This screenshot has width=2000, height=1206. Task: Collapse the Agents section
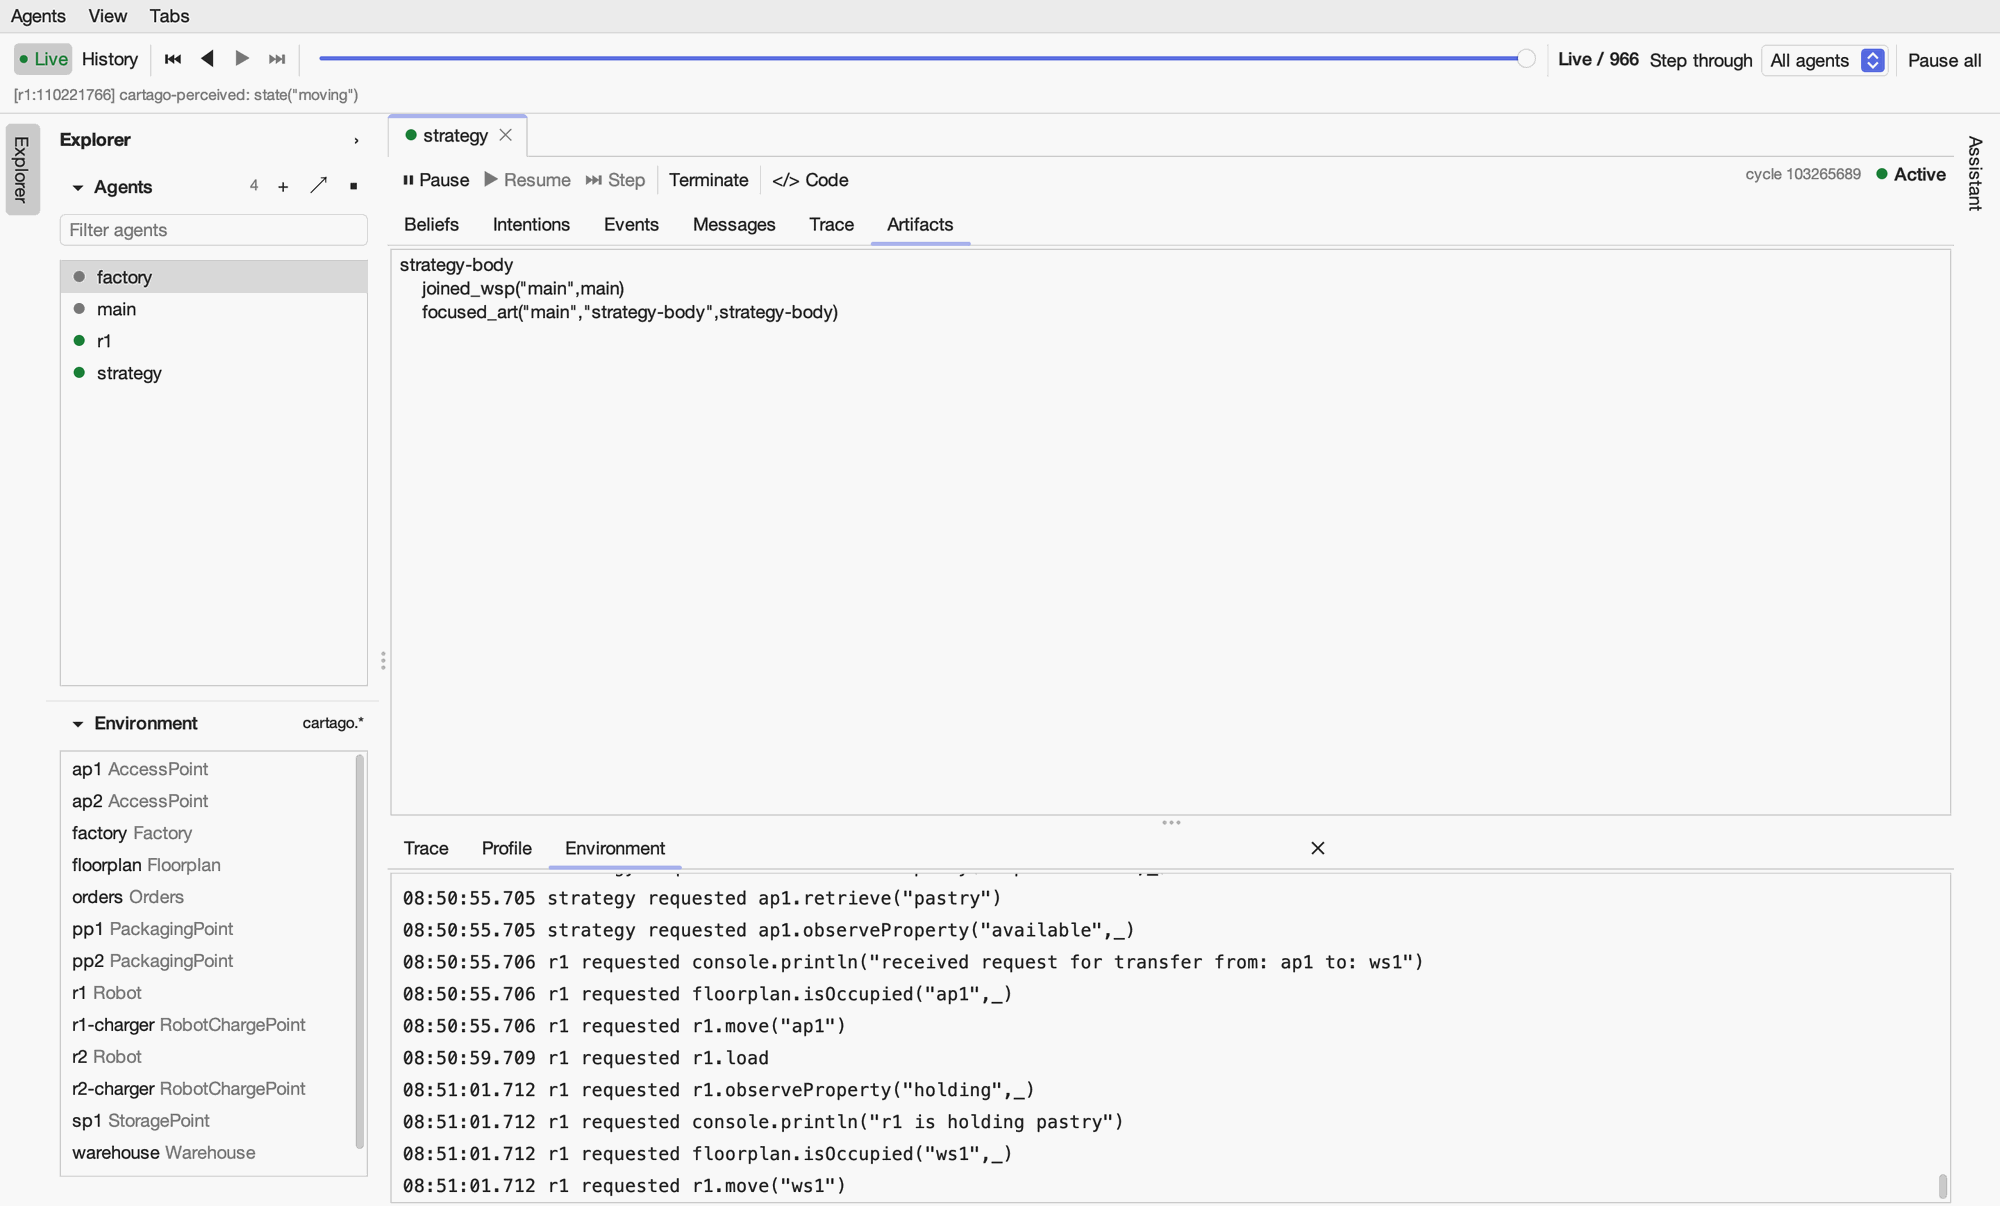(78, 188)
